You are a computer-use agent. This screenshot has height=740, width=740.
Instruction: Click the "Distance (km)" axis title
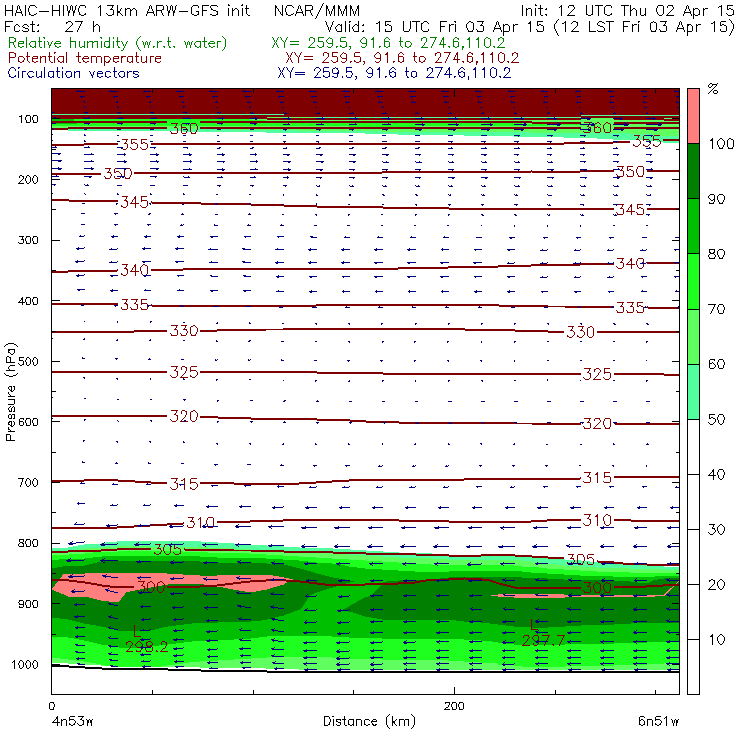click(369, 721)
